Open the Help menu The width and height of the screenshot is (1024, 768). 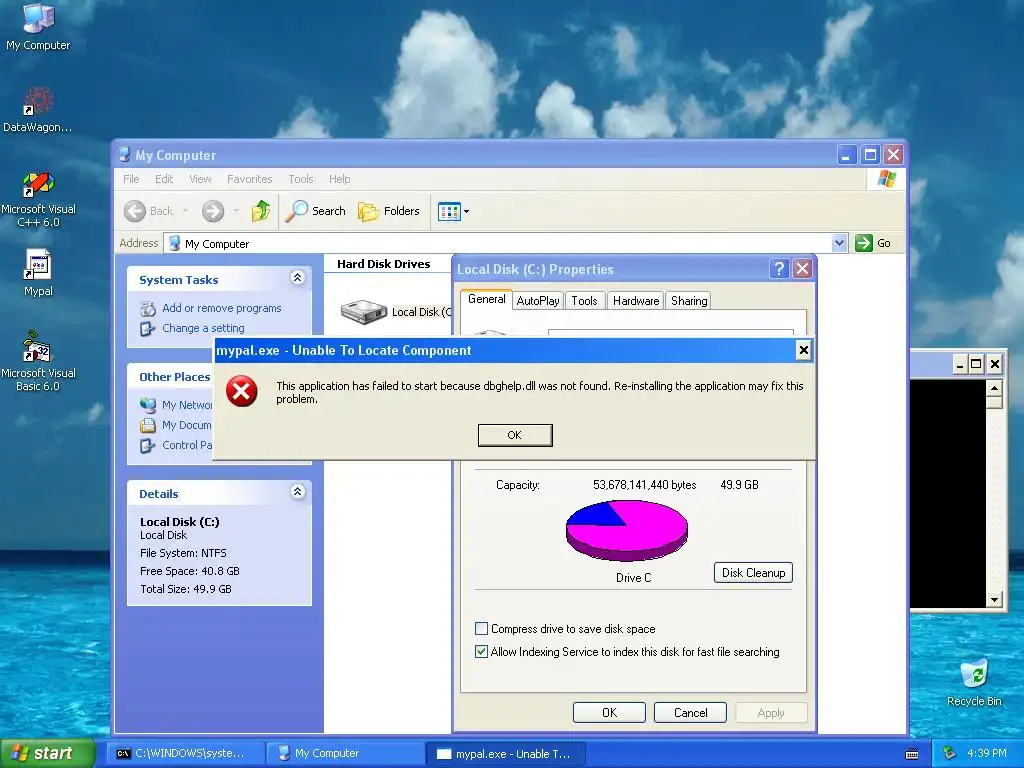point(340,179)
